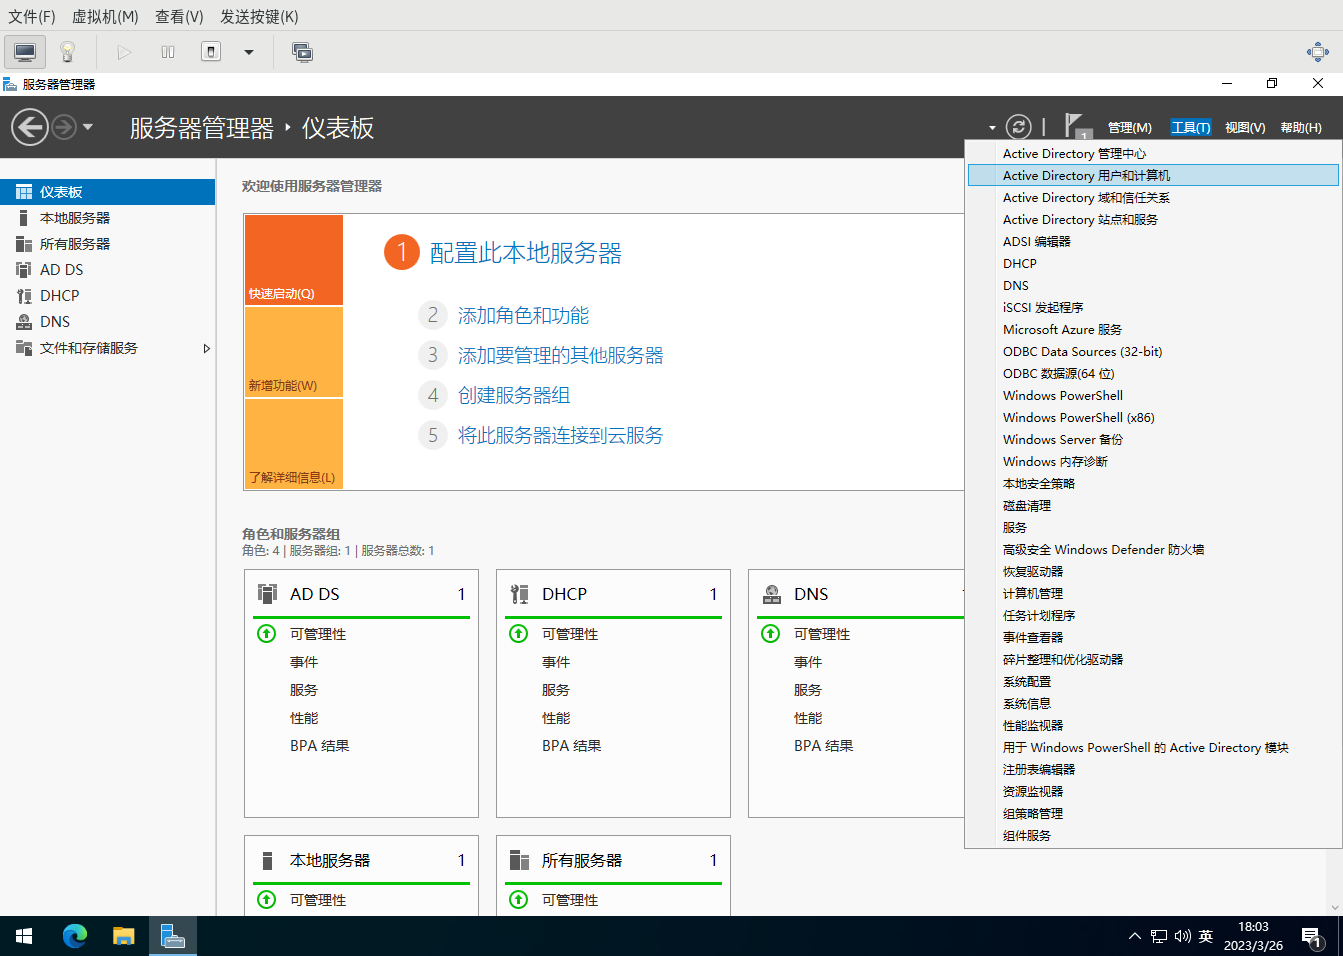Launch Microsoft Edge from the taskbar
The image size is (1343, 956).
[x=75, y=936]
